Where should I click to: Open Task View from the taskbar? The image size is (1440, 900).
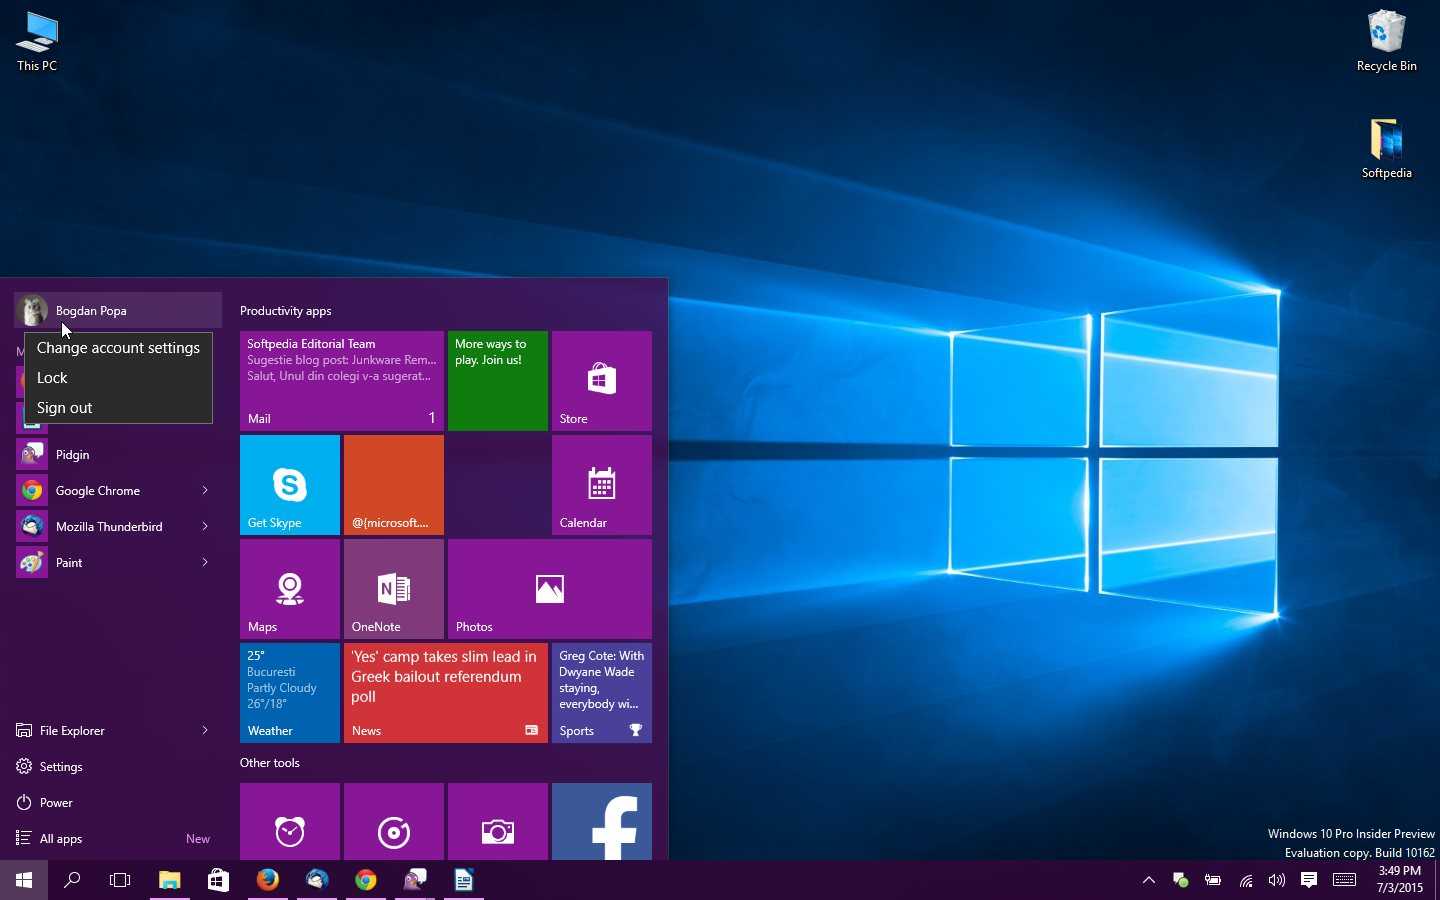point(119,881)
